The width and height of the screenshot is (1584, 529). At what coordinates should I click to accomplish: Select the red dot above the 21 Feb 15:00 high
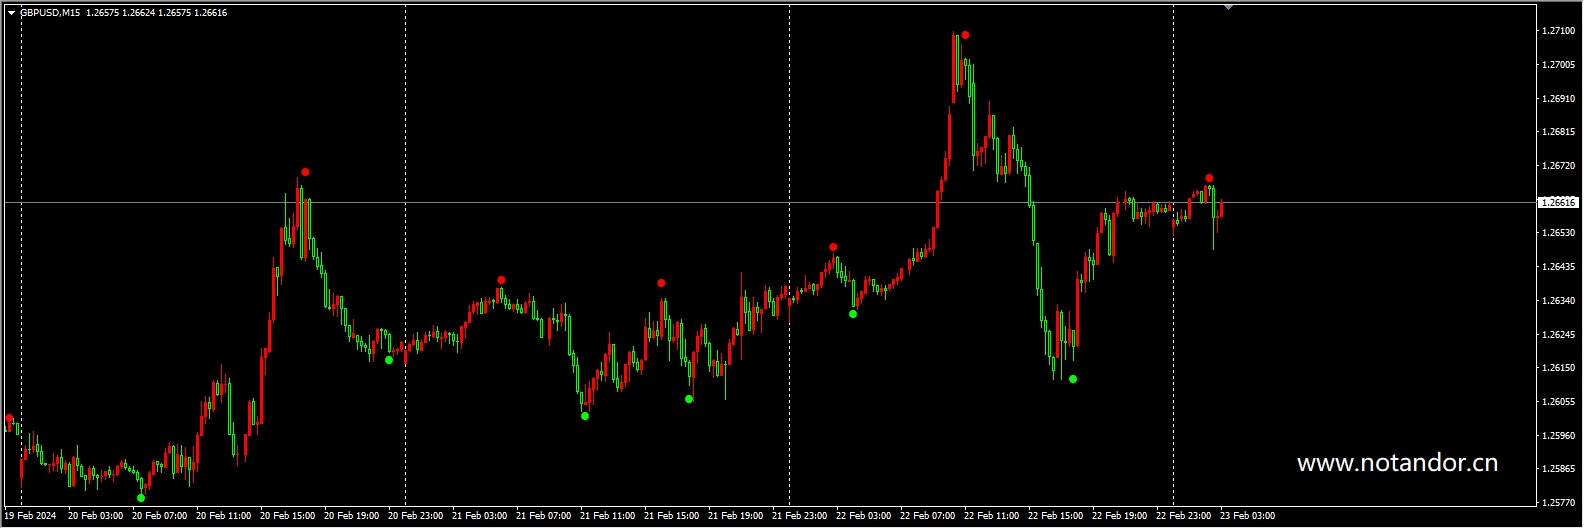(x=661, y=283)
